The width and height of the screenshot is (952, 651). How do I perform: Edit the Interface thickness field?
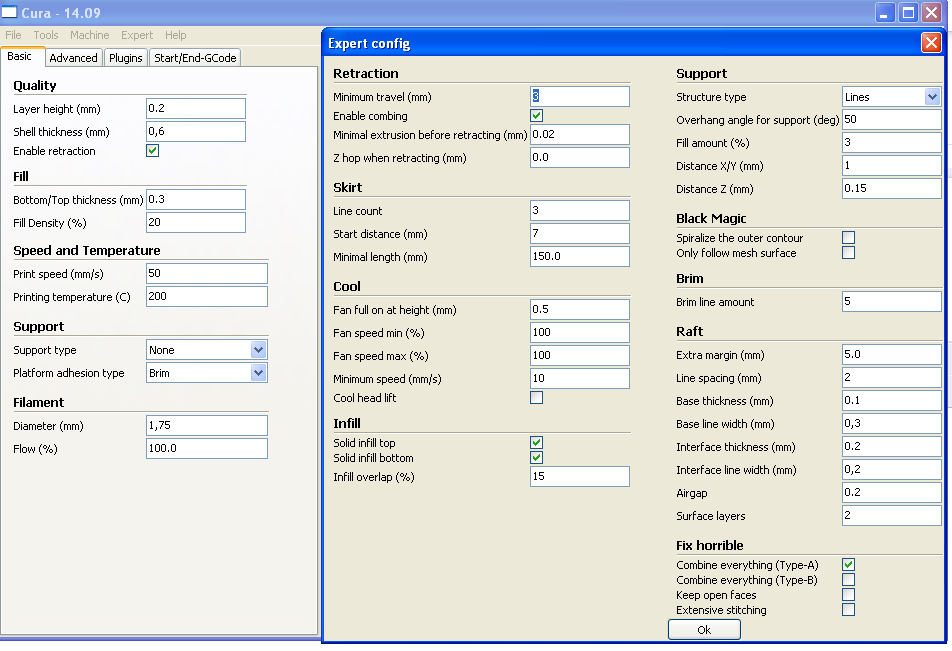[x=892, y=447]
